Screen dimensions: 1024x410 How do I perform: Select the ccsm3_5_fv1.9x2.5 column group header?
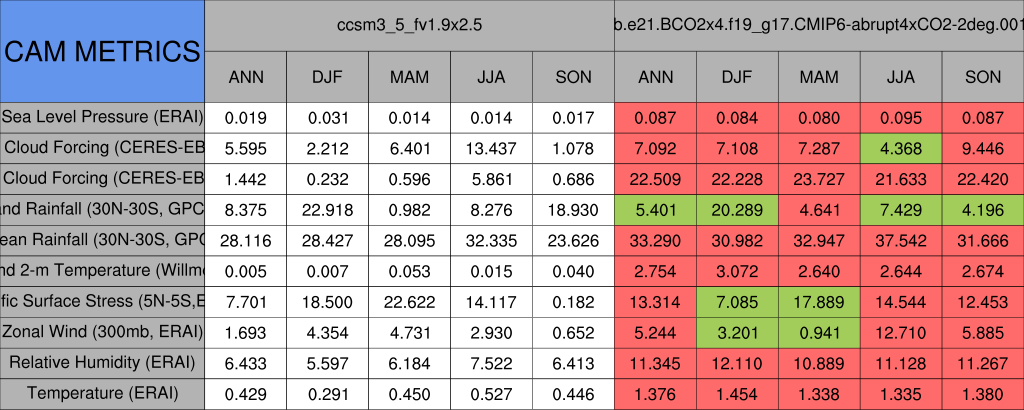pos(410,25)
